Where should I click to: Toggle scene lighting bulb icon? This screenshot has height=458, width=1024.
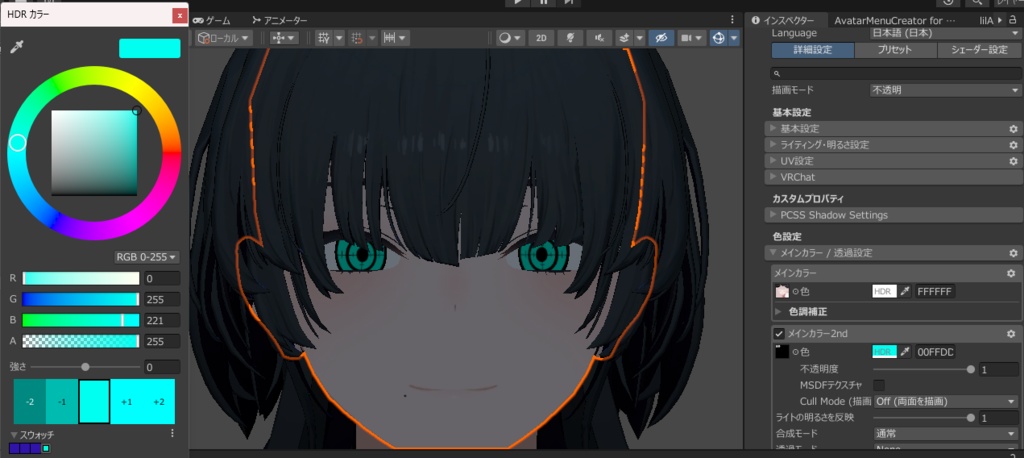click(570, 38)
